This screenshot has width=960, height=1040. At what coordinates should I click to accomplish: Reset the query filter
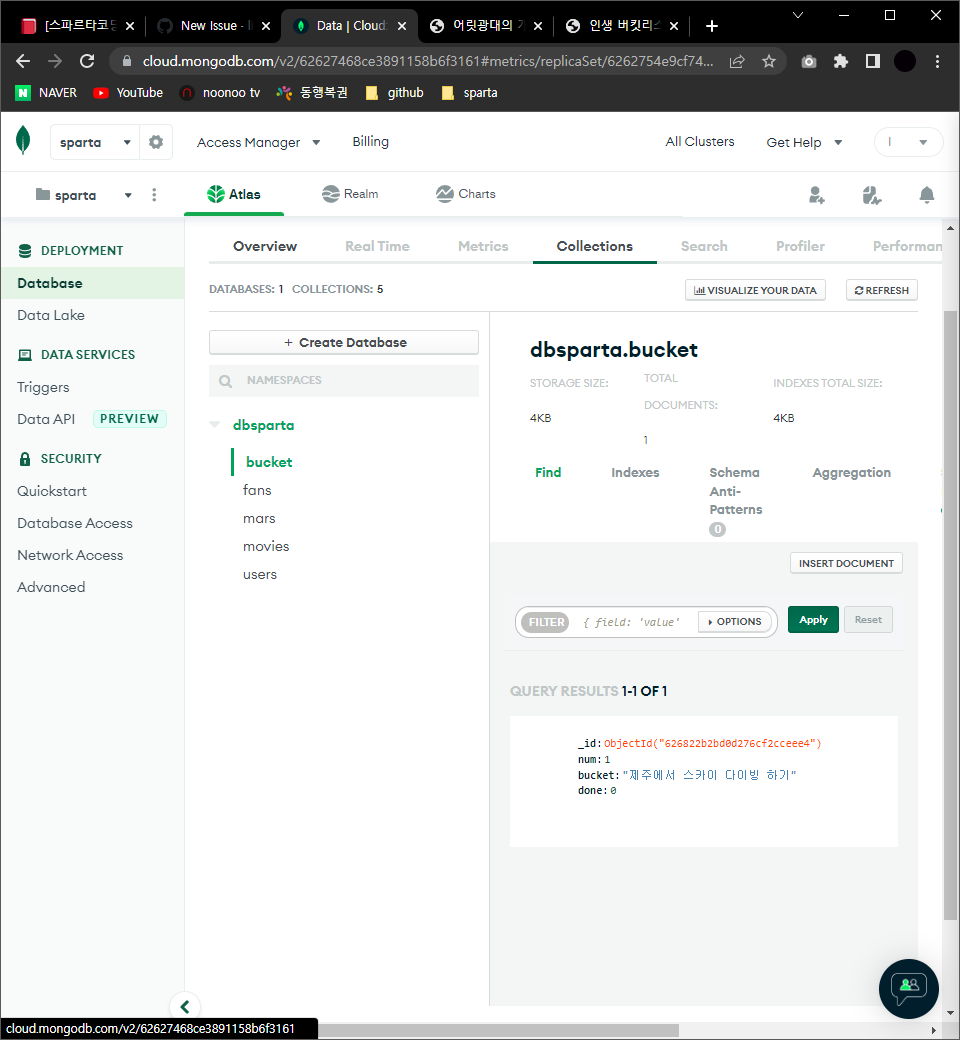pyautogui.click(x=868, y=619)
